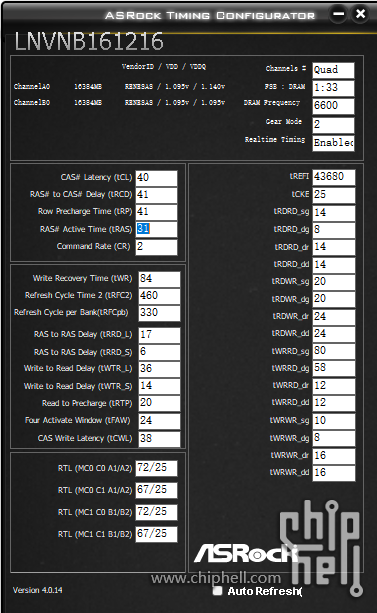
Task: Click the highlighted tRAS value field
Action: [156, 229]
